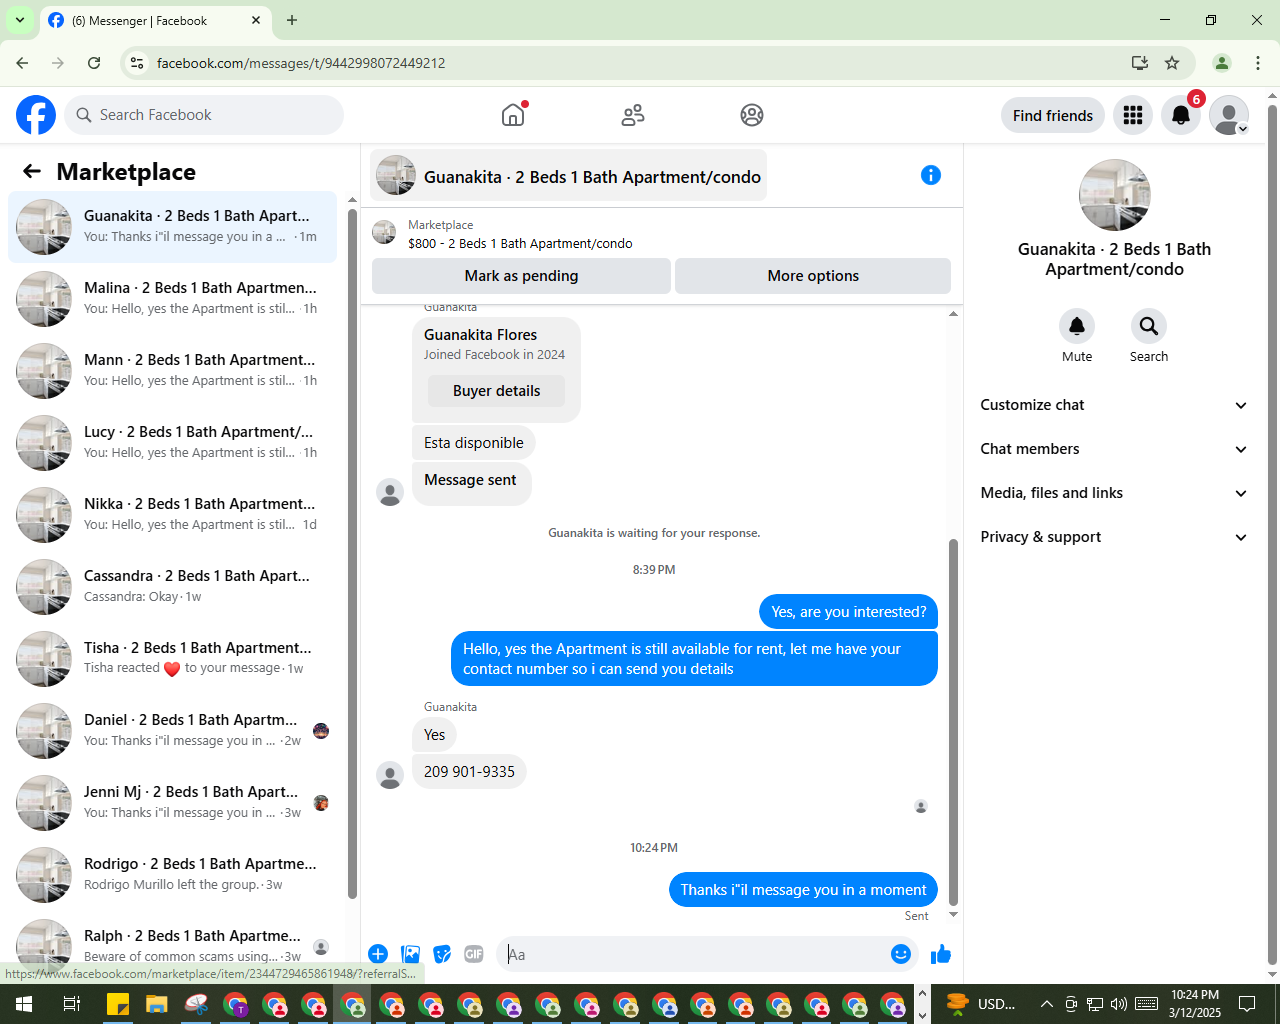Send a thumbs-up like
This screenshot has width=1280, height=1024.
[x=941, y=954]
